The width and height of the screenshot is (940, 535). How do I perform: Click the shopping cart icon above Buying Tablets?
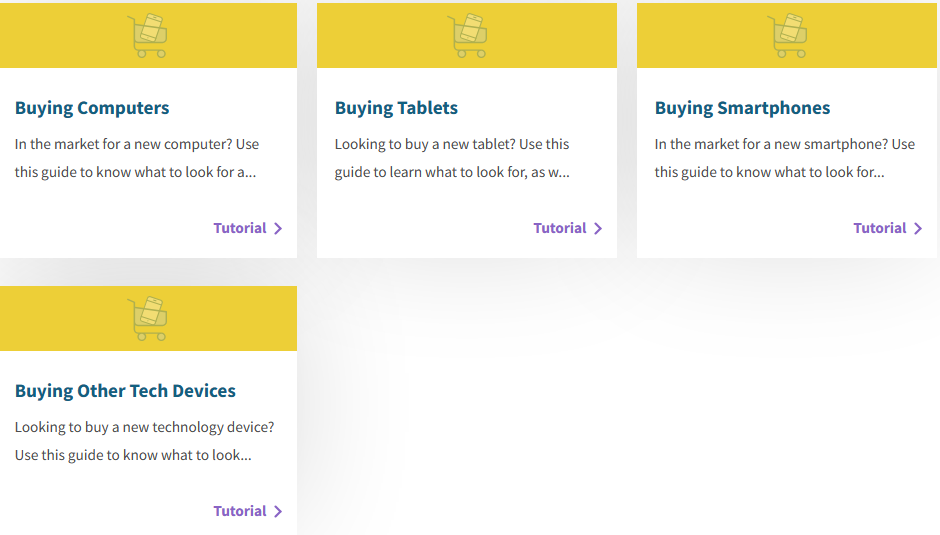click(x=467, y=36)
